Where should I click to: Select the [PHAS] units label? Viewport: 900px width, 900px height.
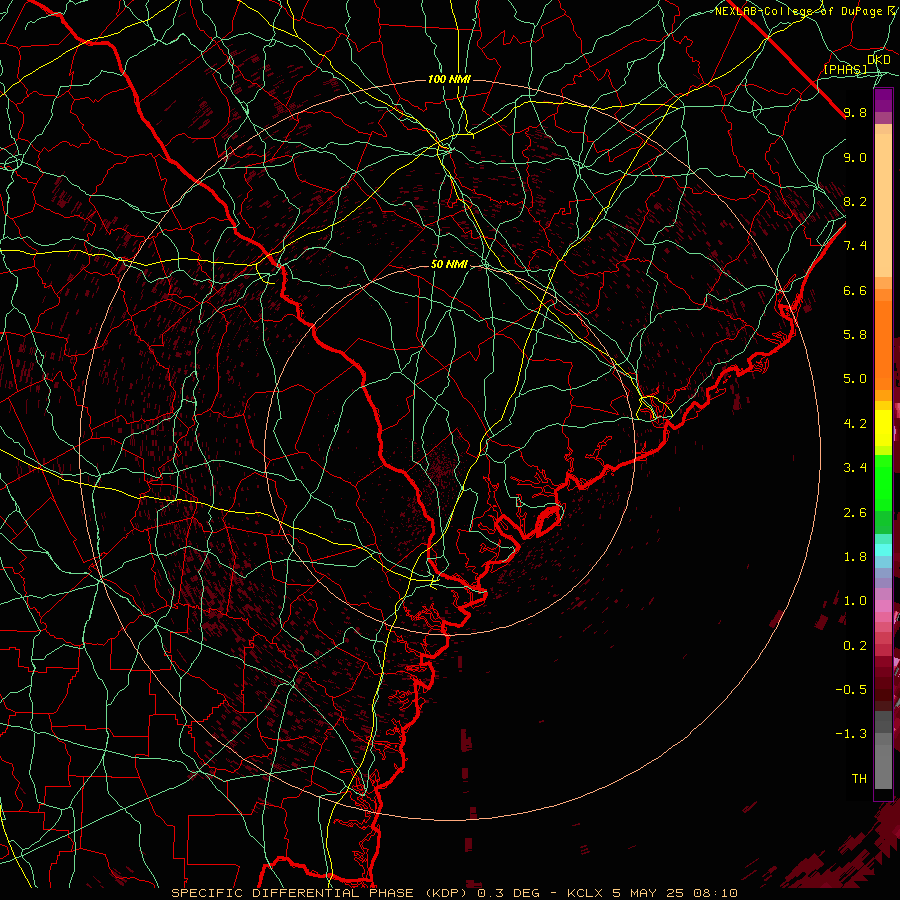(845, 70)
